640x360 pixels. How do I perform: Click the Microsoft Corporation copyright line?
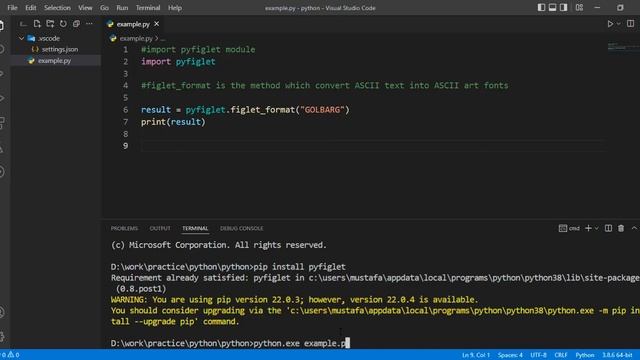(218, 245)
